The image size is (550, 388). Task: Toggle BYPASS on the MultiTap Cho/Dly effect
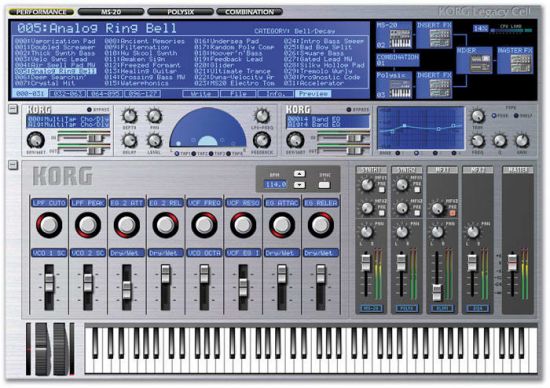point(89,110)
